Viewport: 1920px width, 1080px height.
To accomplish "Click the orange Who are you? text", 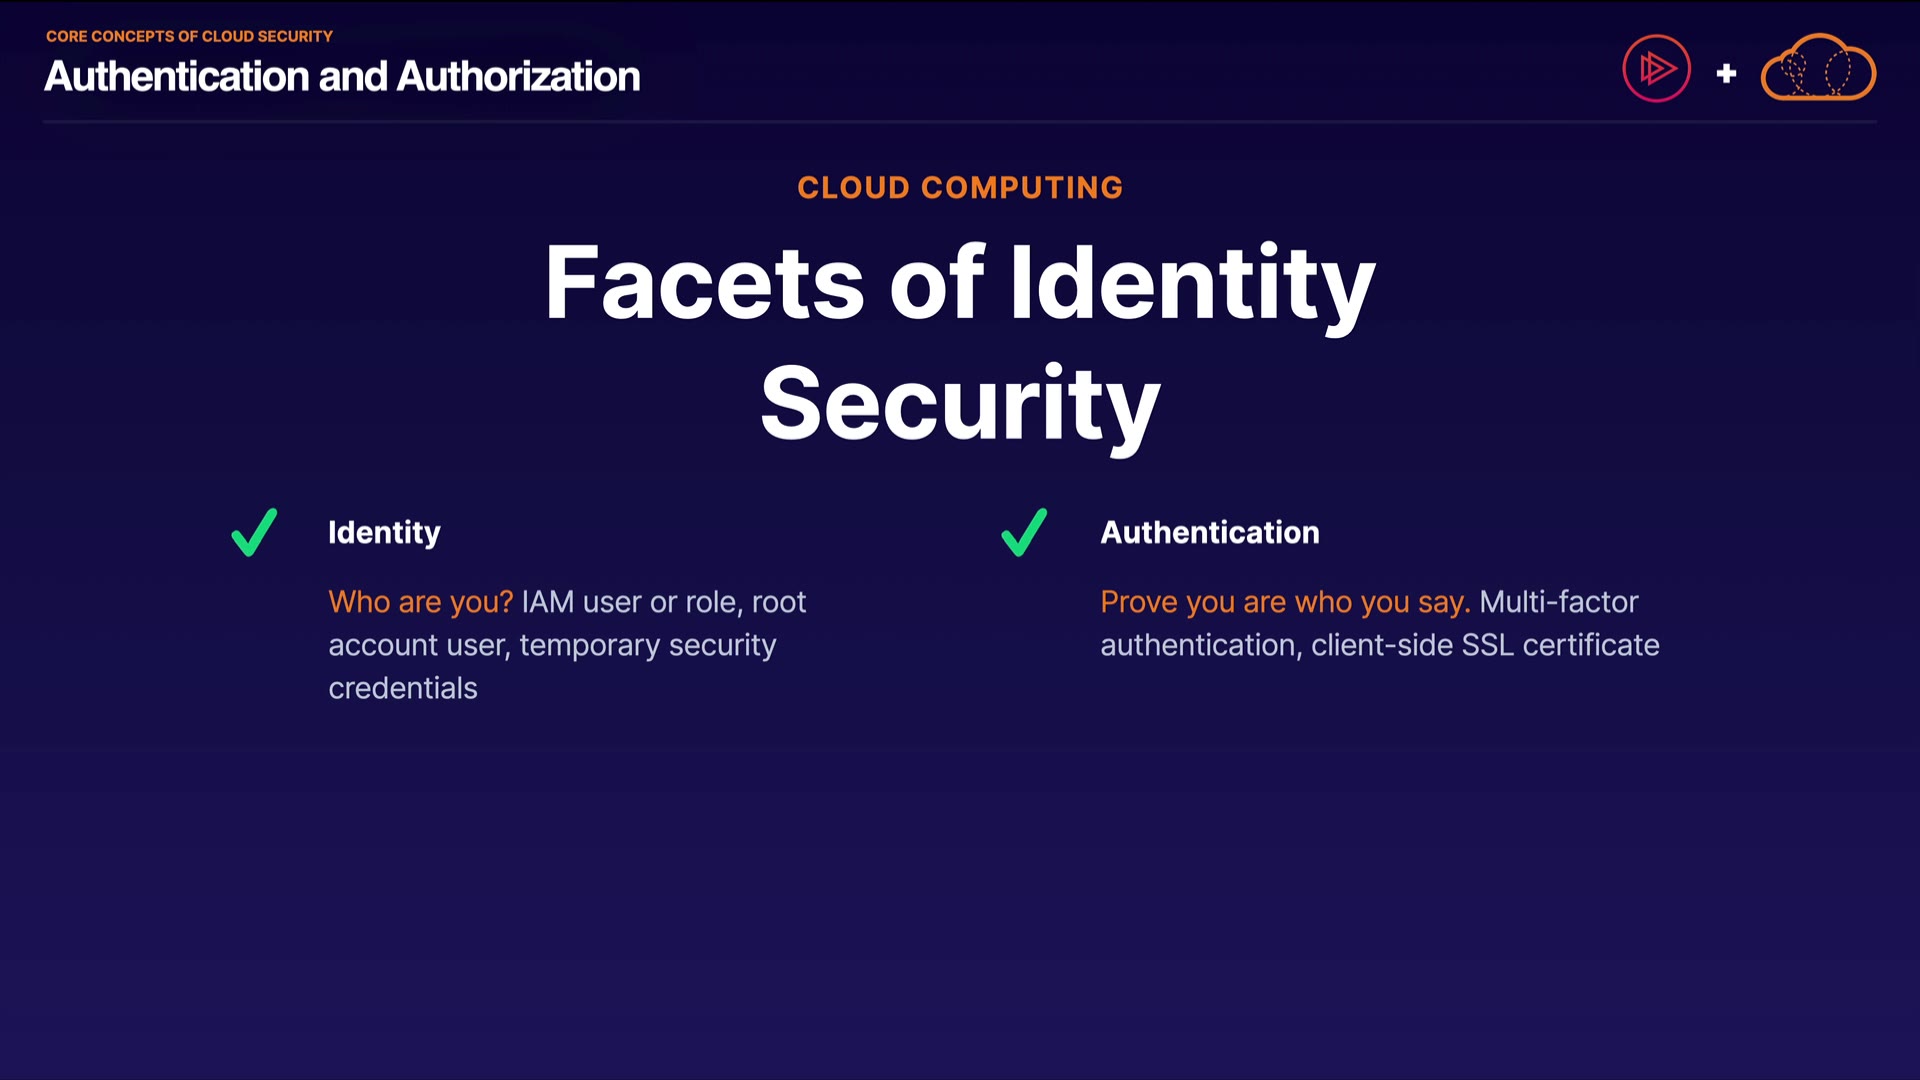I will pyautogui.click(x=420, y=602).
